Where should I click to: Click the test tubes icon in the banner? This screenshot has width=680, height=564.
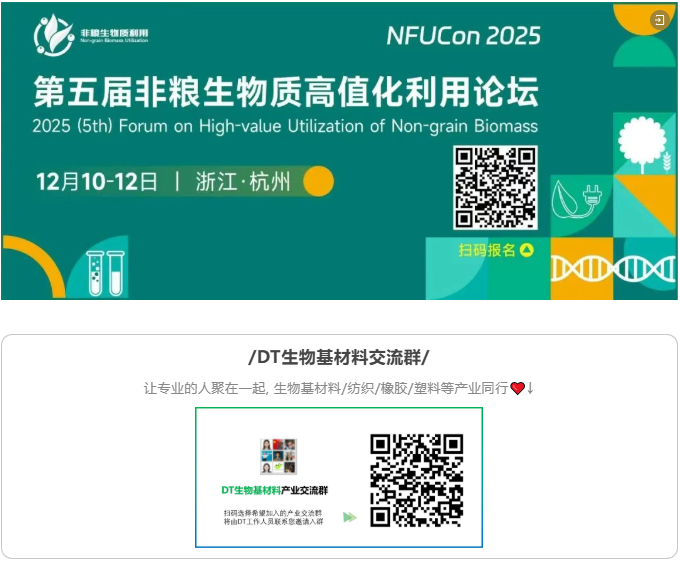(106, 273)
